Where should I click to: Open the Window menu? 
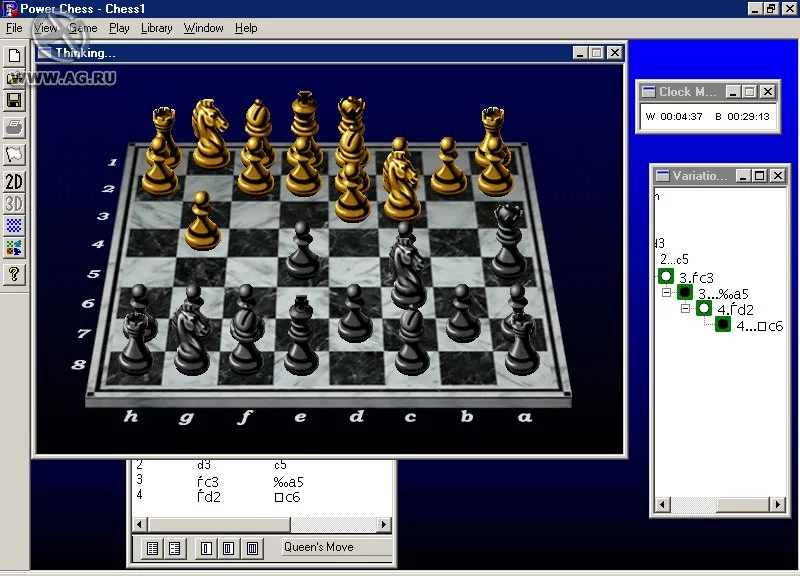204,28
